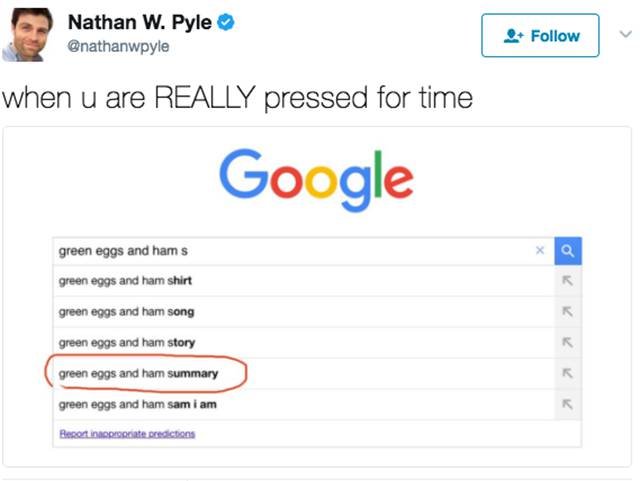640x481 pixels.
Task: Fill search with shirt suggestion arrow
Action: [567, 281]
